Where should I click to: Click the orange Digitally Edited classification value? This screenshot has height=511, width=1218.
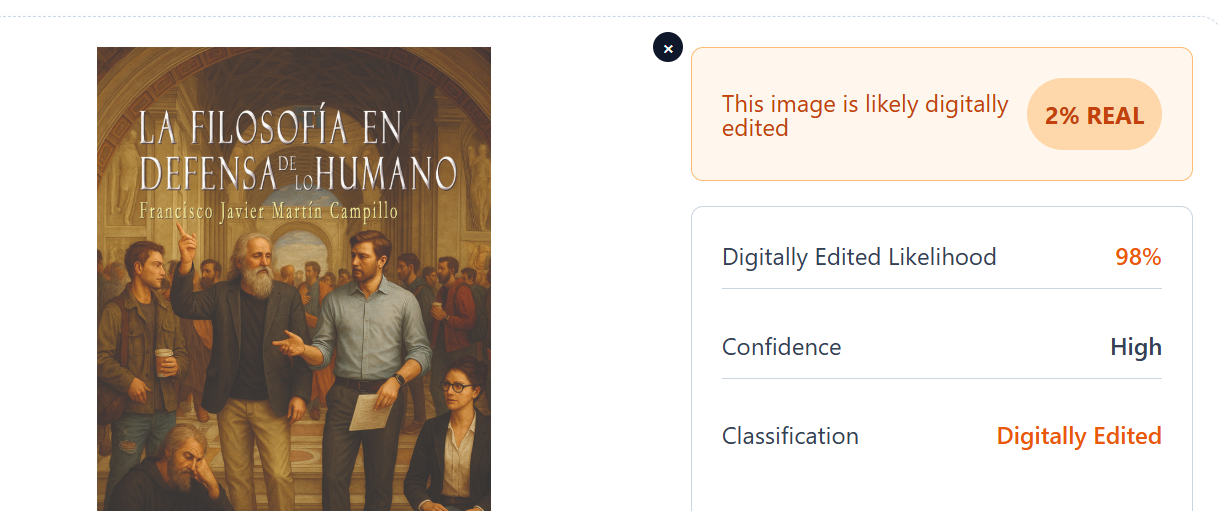1078,436
